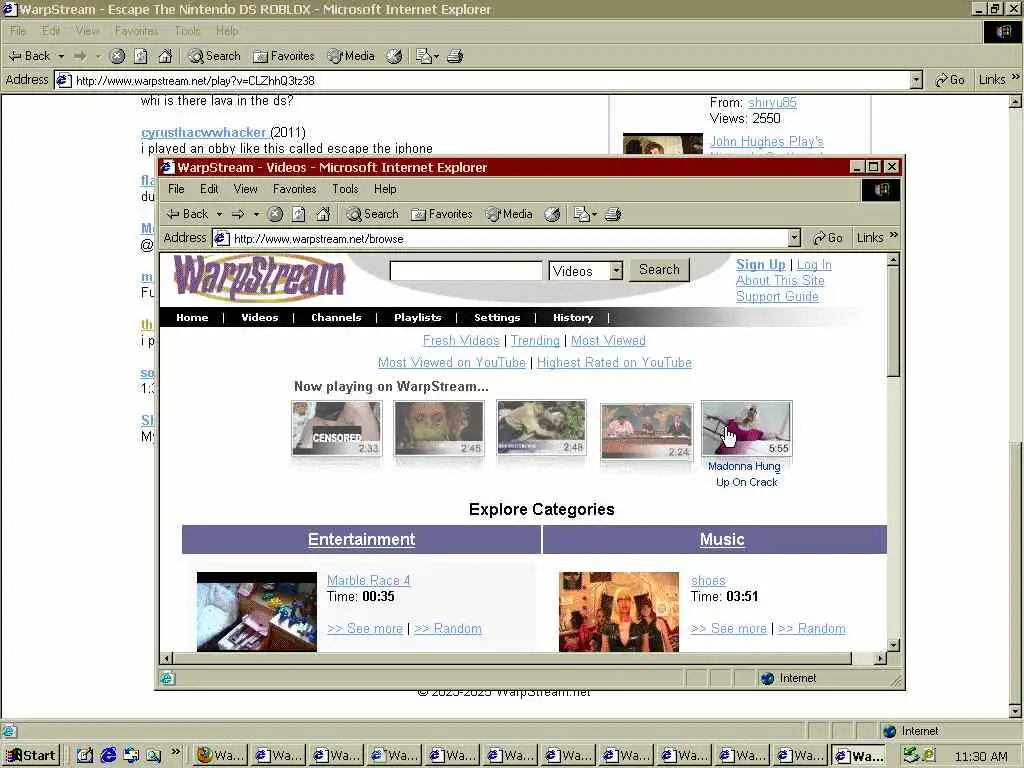Open Tools menu in front Videos window
Screen dimensions: 1024x768
pyautogui.click(x=345, y=189)
